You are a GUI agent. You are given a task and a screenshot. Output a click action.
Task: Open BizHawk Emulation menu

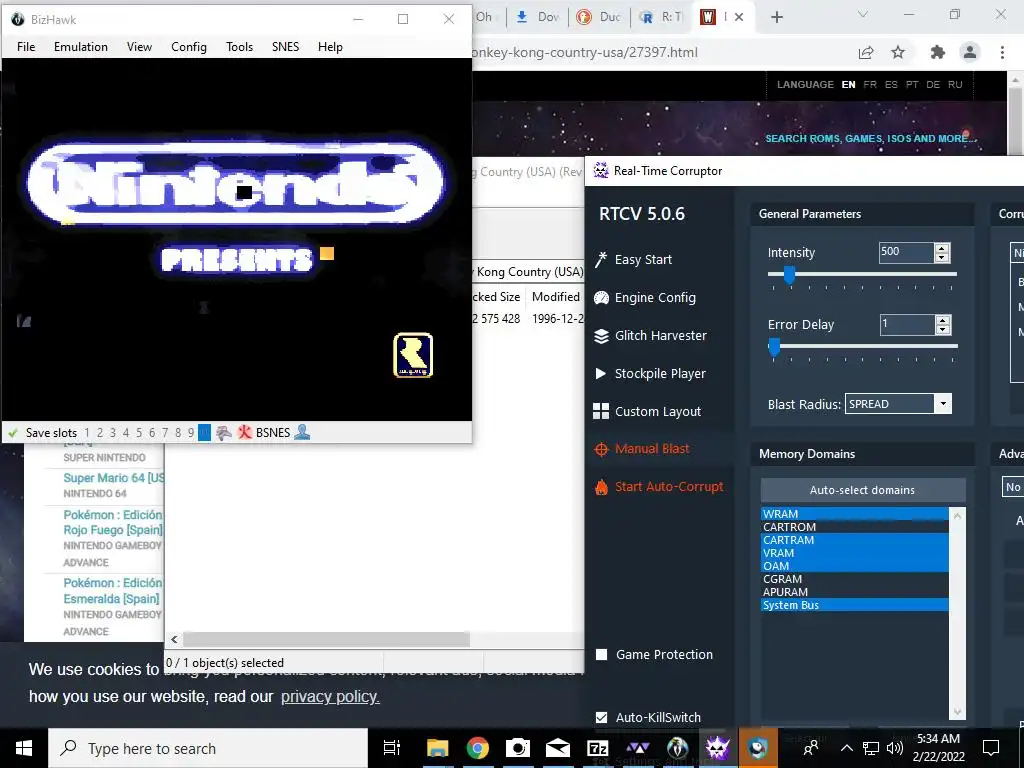point(81,46)
